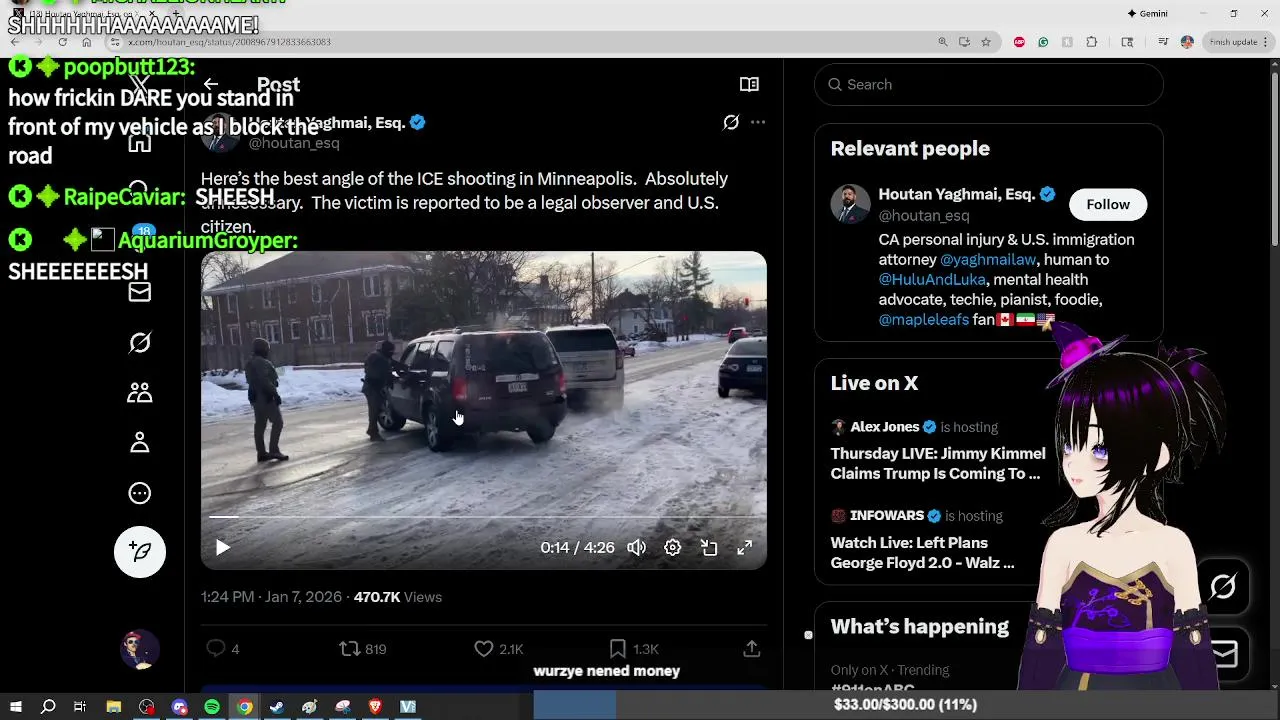Play the video in the post
The width and height of the screenshot is (1280, 720).
222,548
